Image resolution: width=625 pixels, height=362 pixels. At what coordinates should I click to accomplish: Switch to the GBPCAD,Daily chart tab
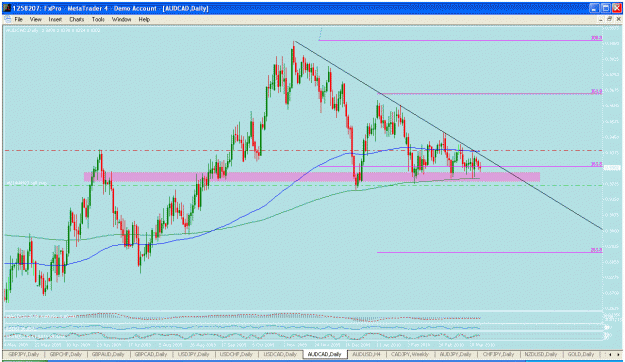click(151, 354)
